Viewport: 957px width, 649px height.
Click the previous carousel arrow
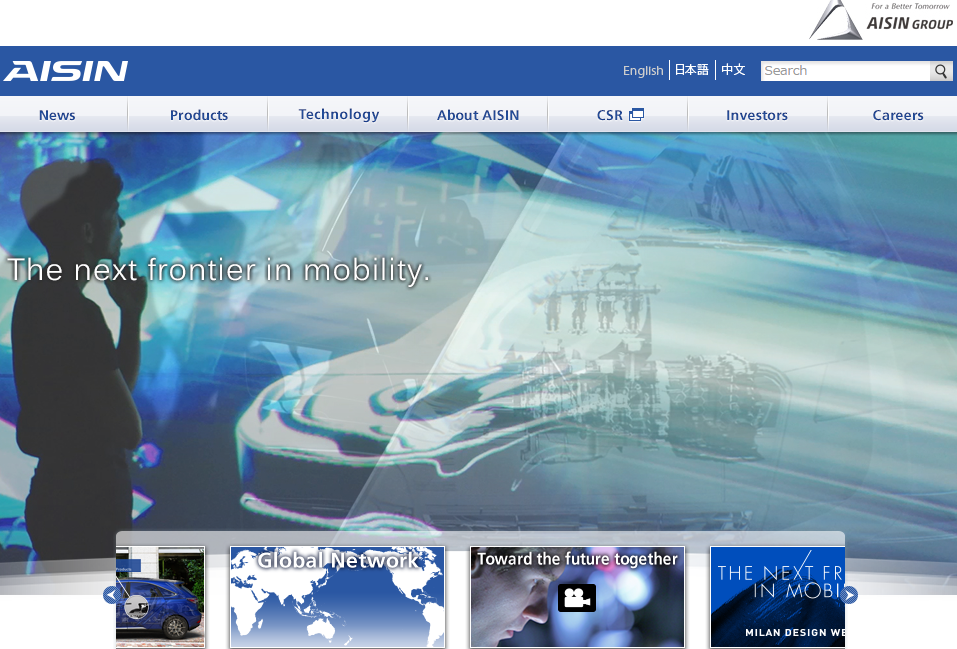click(x=112, y=595)
